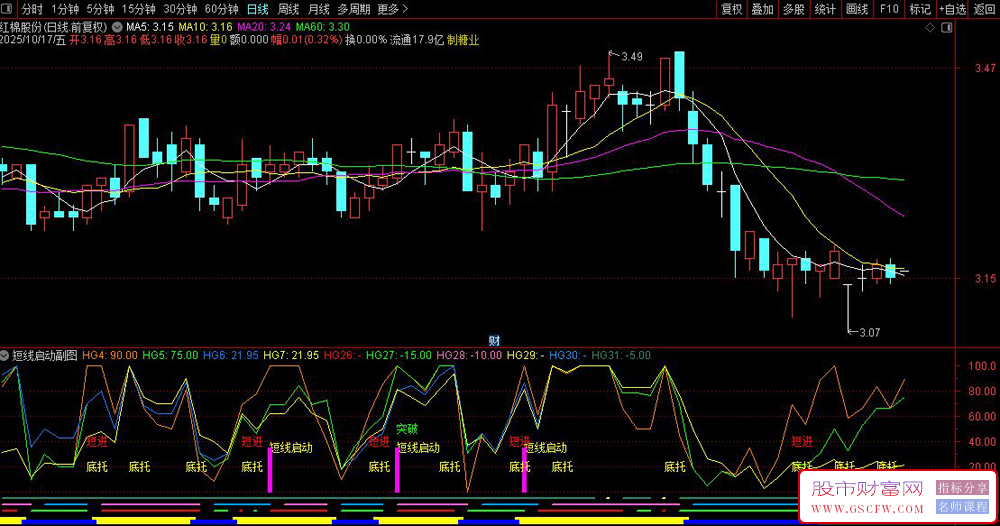1000x526 pixels.
Task: Click the 3.49 high price marker
Action: [x=631, y=57]
